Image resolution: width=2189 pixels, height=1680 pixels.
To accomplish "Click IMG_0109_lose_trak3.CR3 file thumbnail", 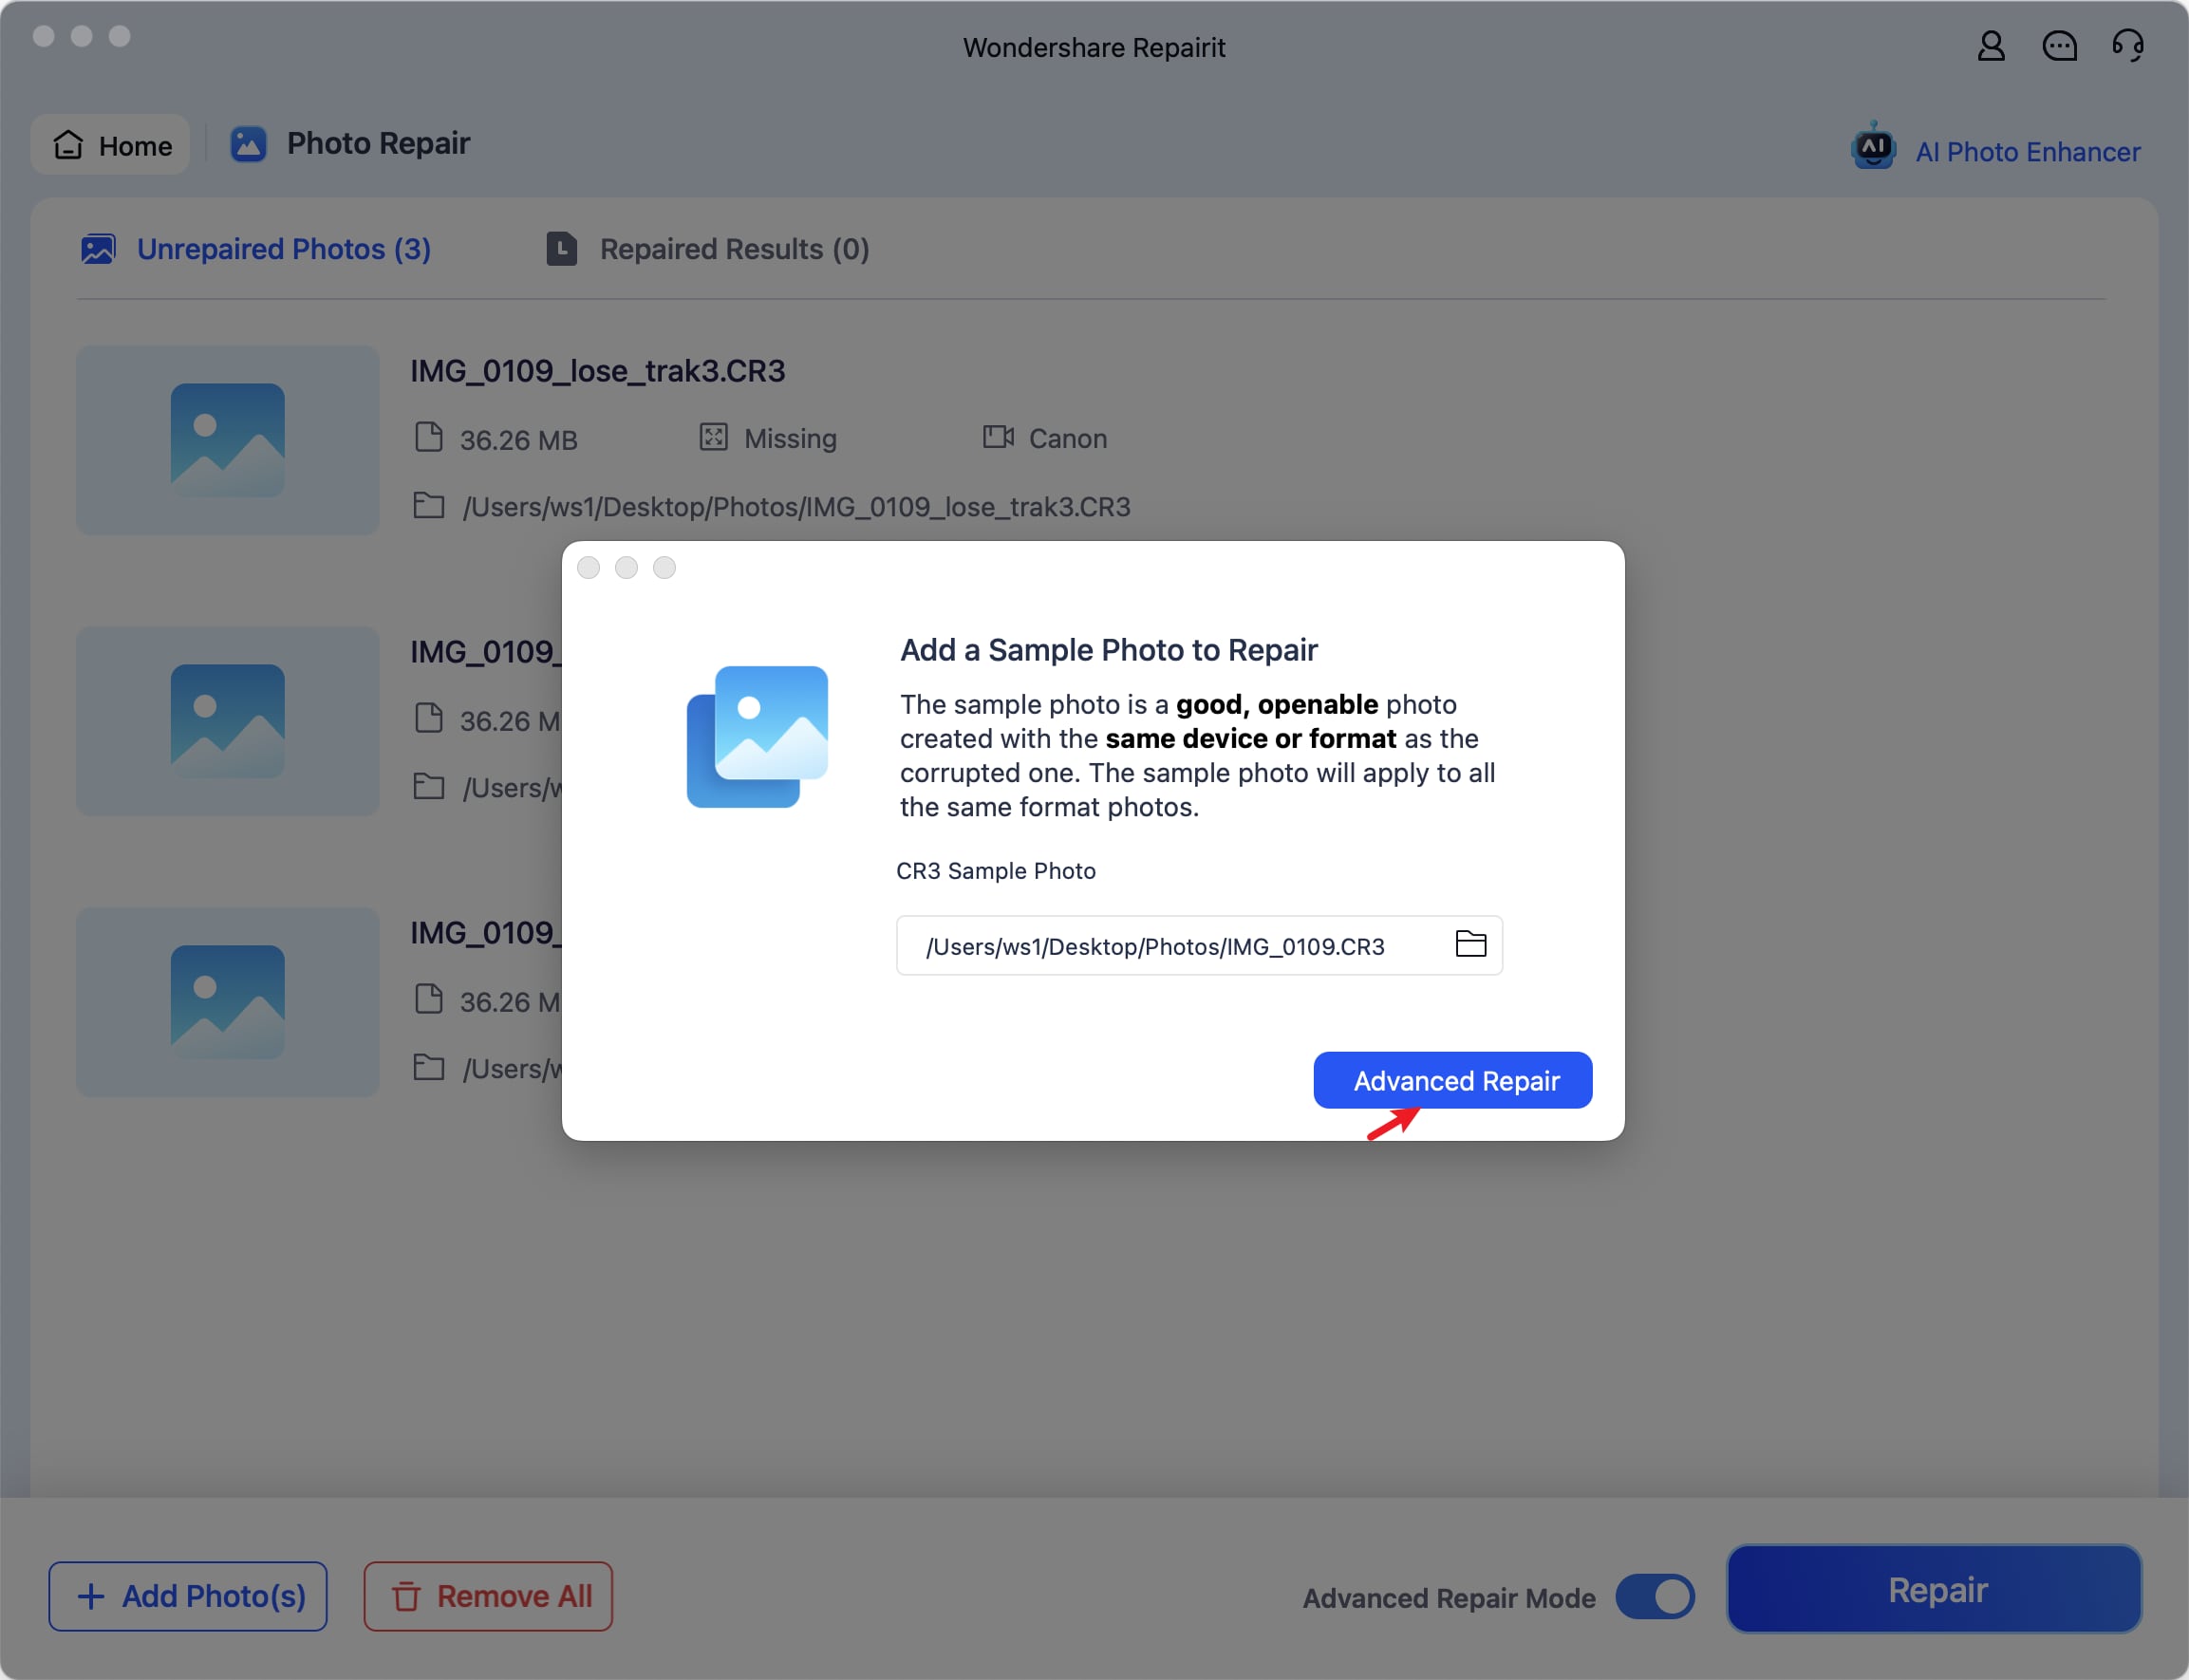I will 228,439.
